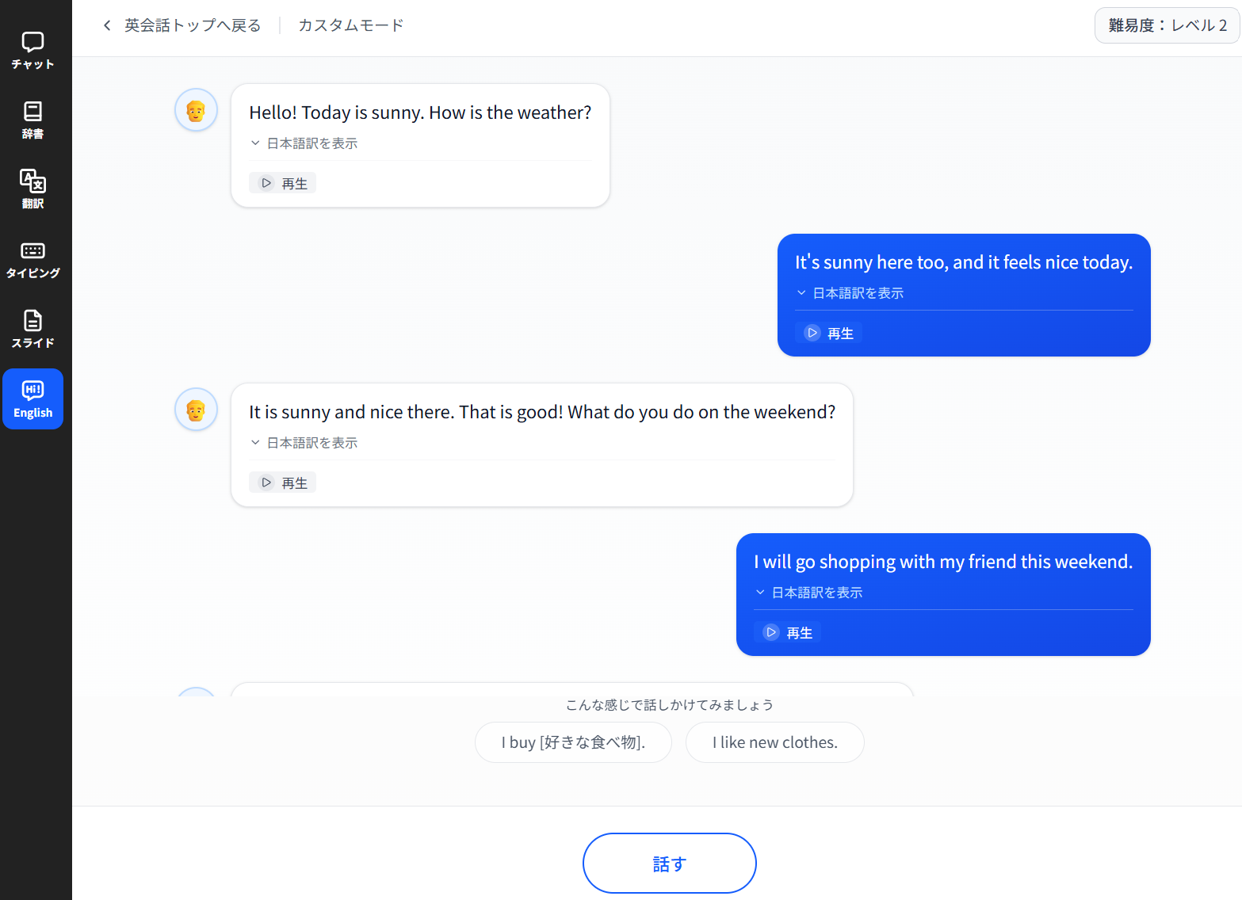The width and height of the screenshot is (1242, 900).
Task: Click the English conversation sidebar icon
Action: (x=33, y=399)
